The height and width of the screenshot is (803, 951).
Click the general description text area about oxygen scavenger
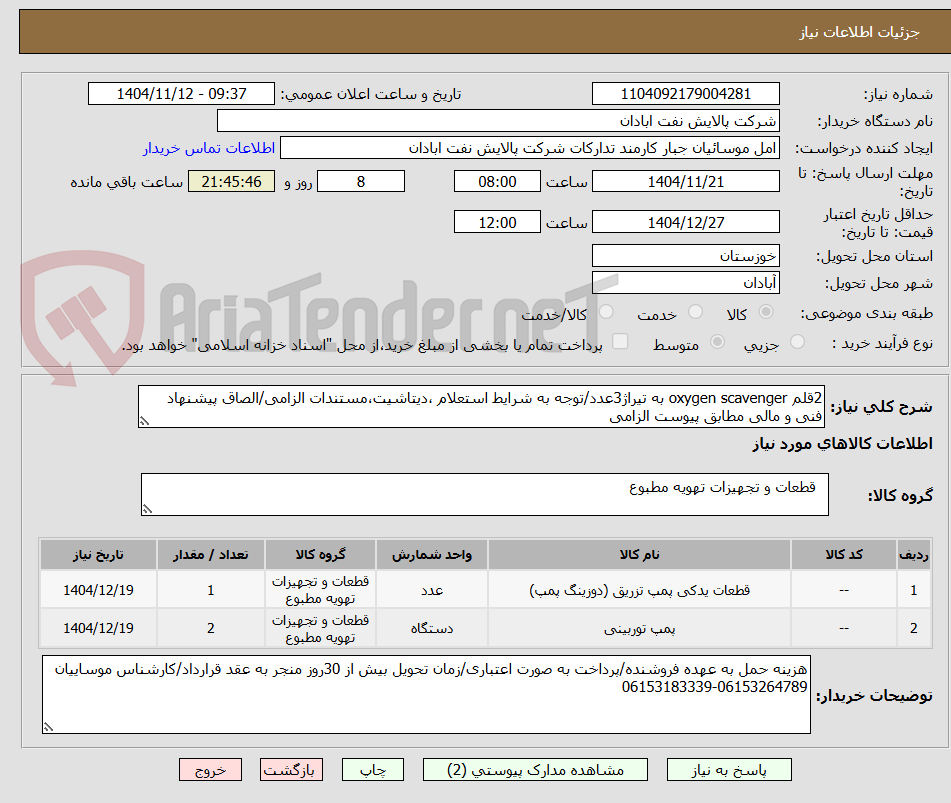(x=481, y=406)
